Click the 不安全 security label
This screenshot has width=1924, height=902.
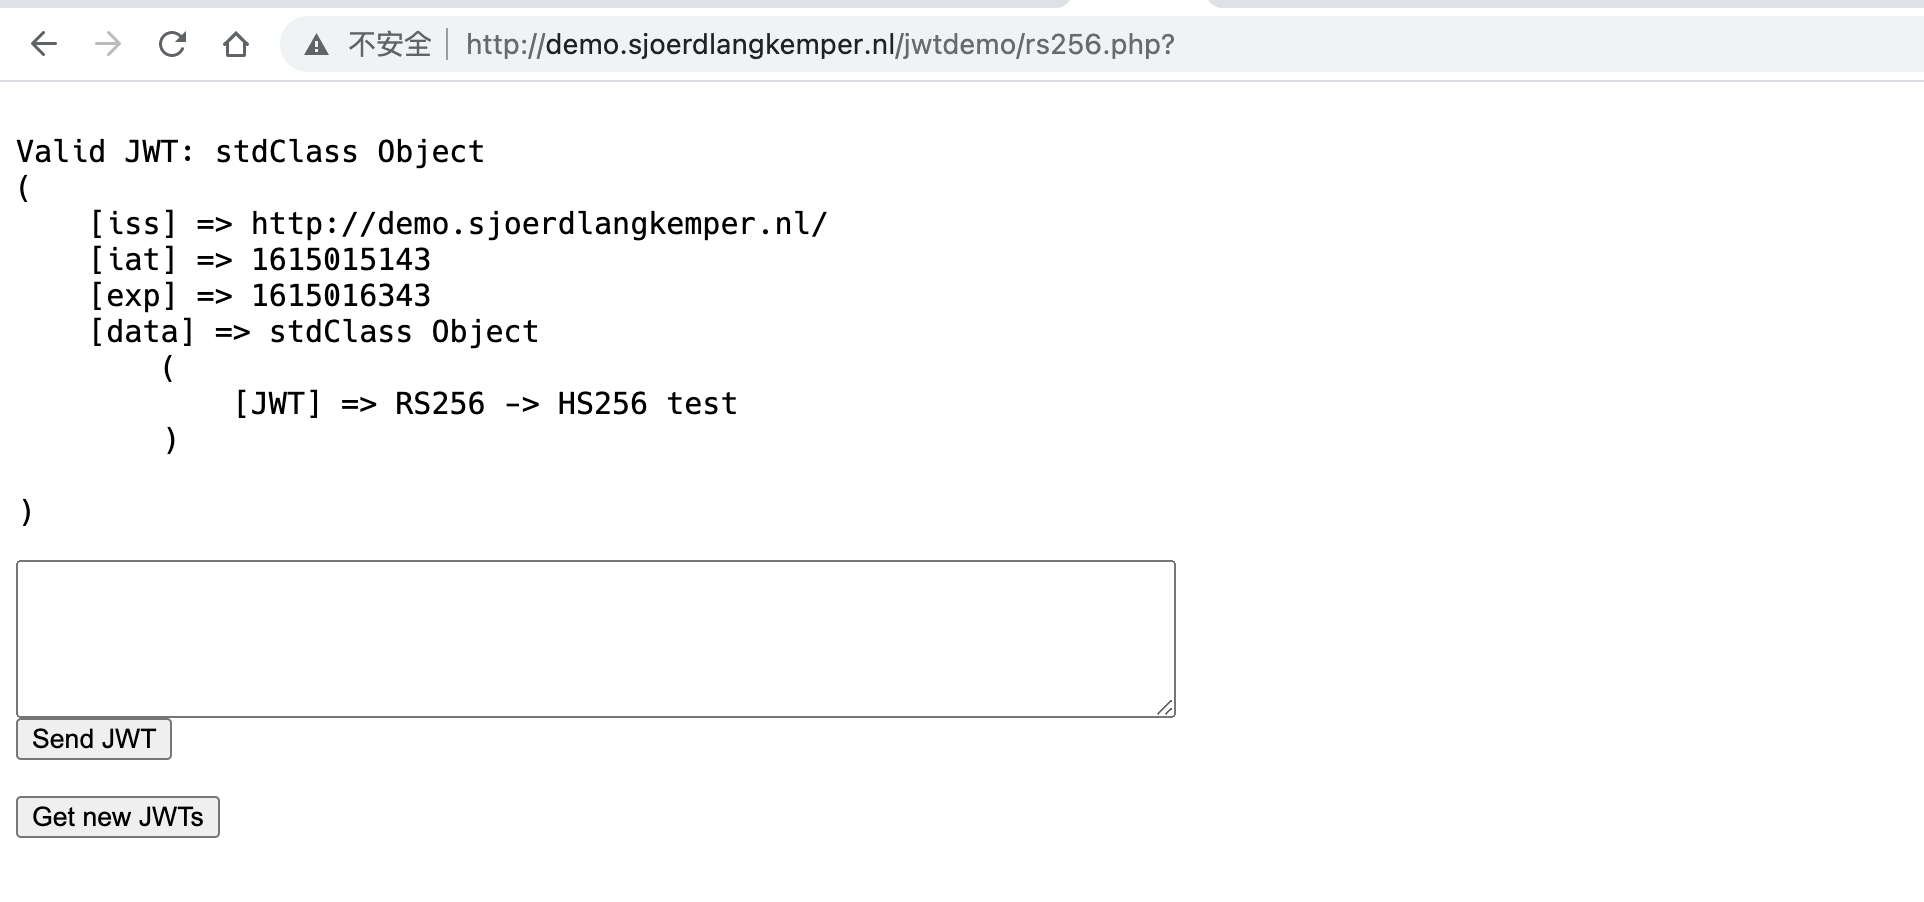tap(389, 45)
